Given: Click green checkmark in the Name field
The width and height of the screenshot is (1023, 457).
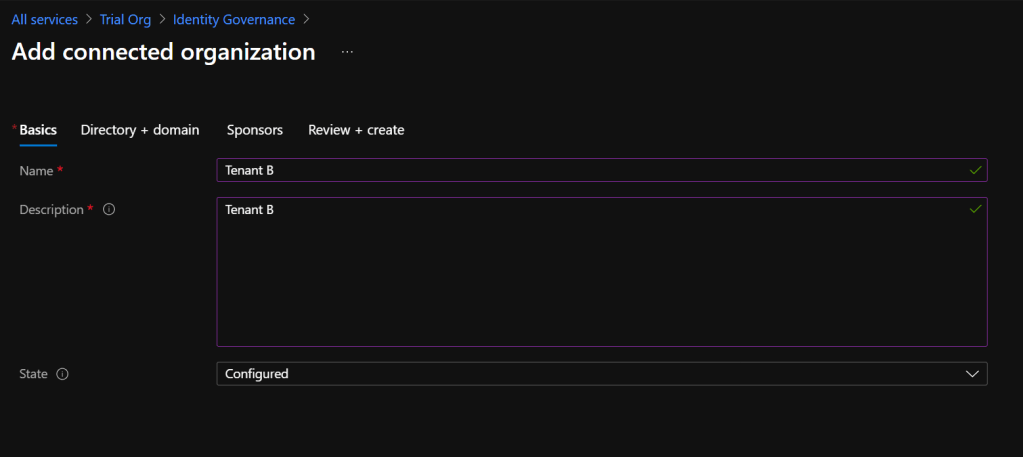Looking at the screenshot, I should pyautogui.click(x=975, y=171).
